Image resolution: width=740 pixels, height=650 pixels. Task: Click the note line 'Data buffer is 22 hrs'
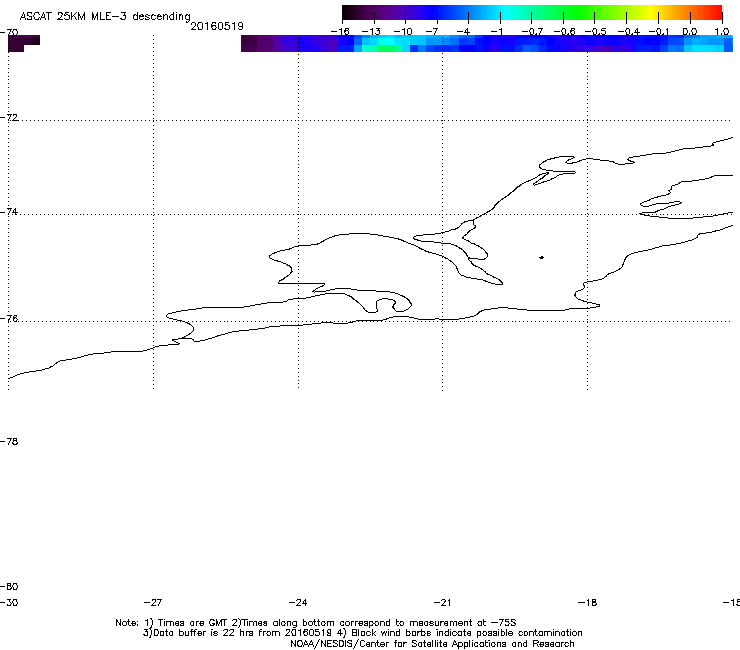[x=362, y=633]
